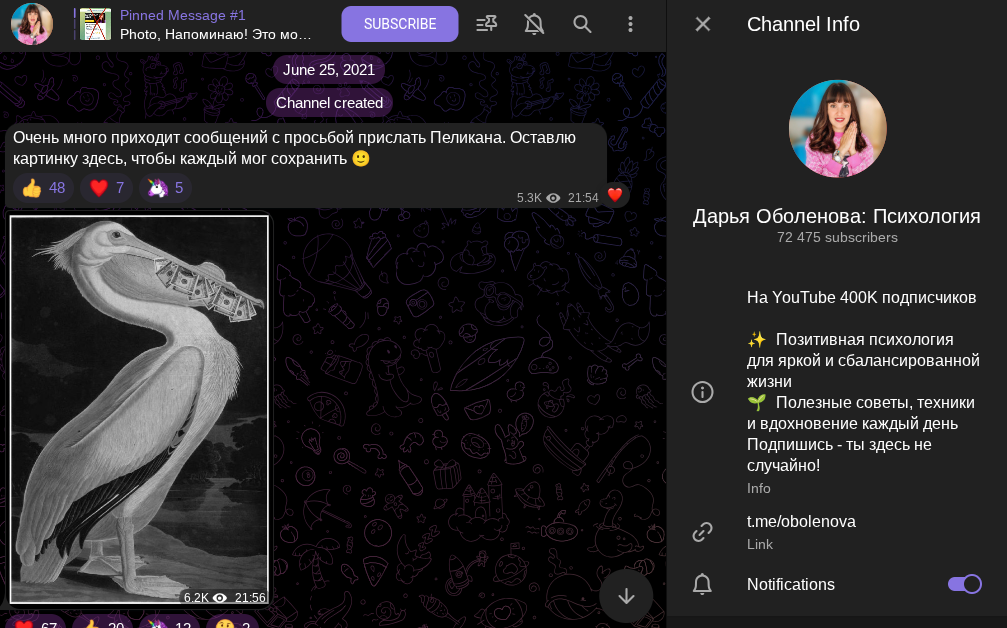Open the large channel profile photo
The width and height of the screenshot is (1007, 628).
tap(837, 129)
